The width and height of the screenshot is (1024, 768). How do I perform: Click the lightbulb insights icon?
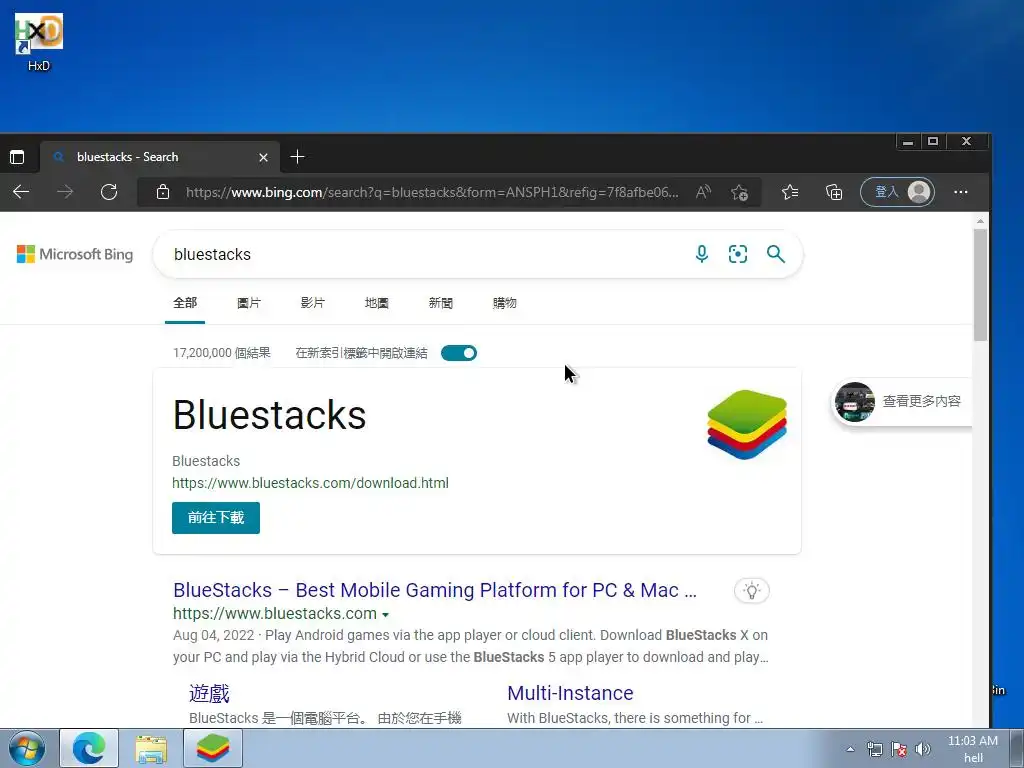pos(752,591)
